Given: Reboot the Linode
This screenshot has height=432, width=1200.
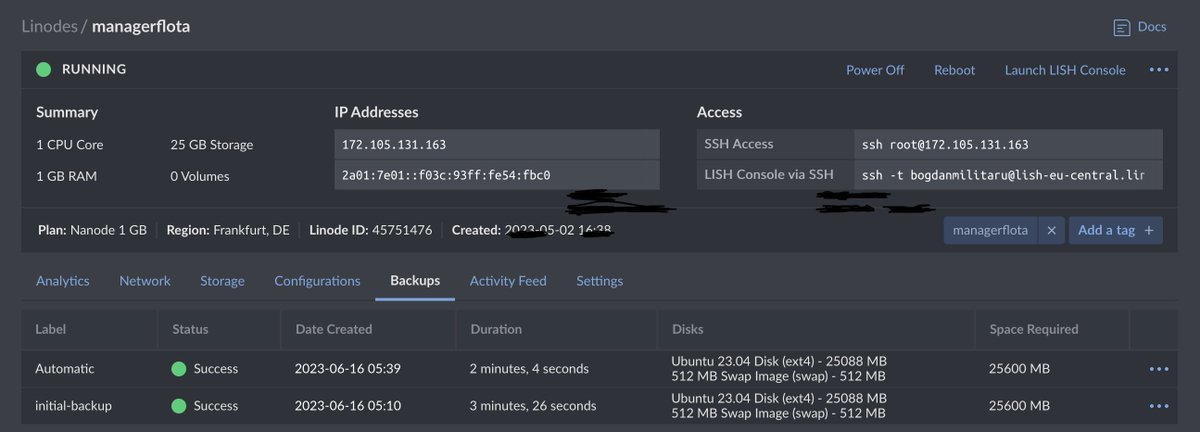Looking at the screenshot, I should tap(954, 70).
